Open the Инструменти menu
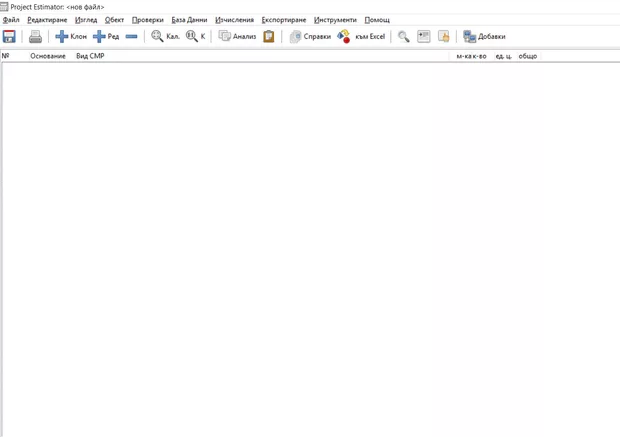This screenshot has width=620, height=437. click(x=335, y=20)
